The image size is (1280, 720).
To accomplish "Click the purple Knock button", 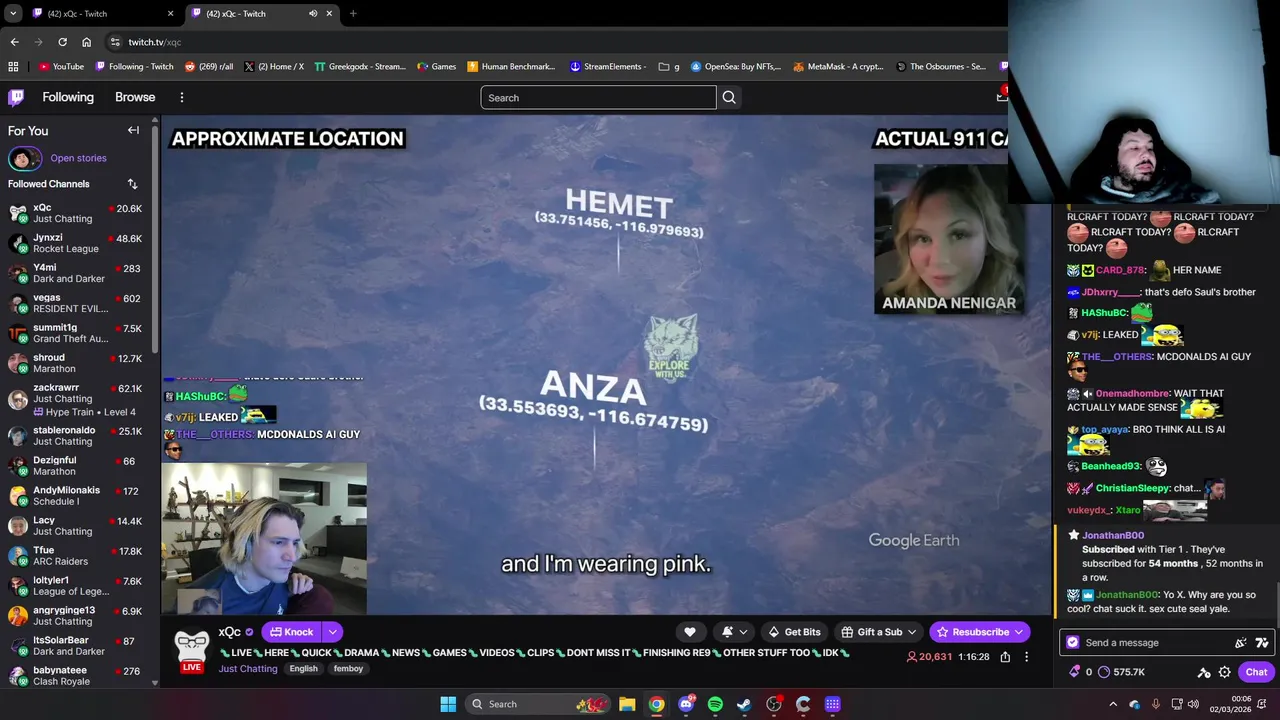I will coord(291,632).
